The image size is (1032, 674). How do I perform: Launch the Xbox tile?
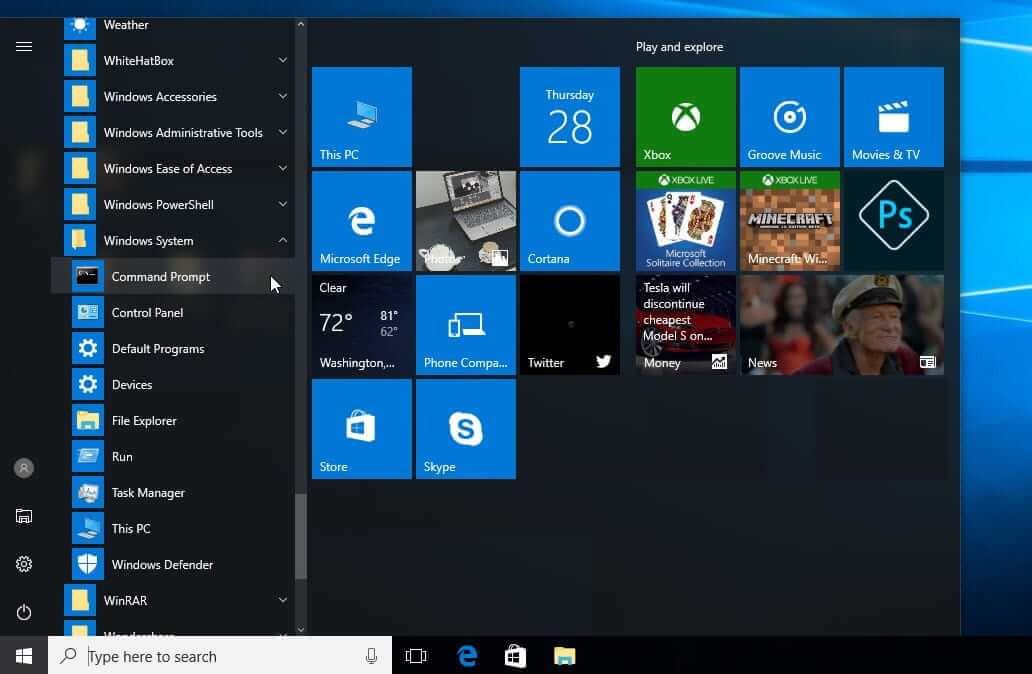point(686,117)
